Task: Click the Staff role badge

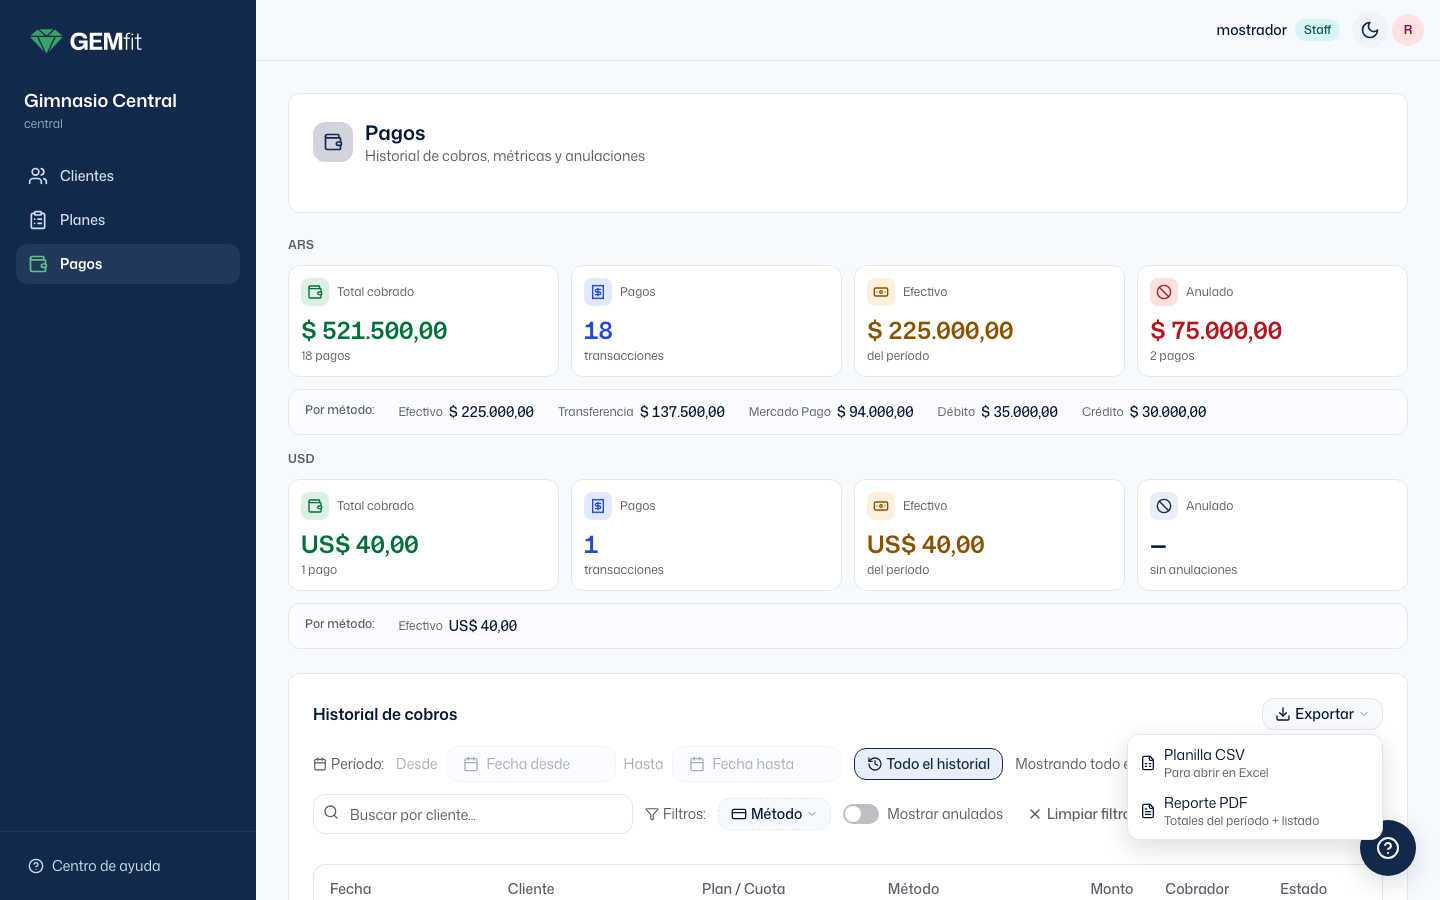Action: point(1317,30)
